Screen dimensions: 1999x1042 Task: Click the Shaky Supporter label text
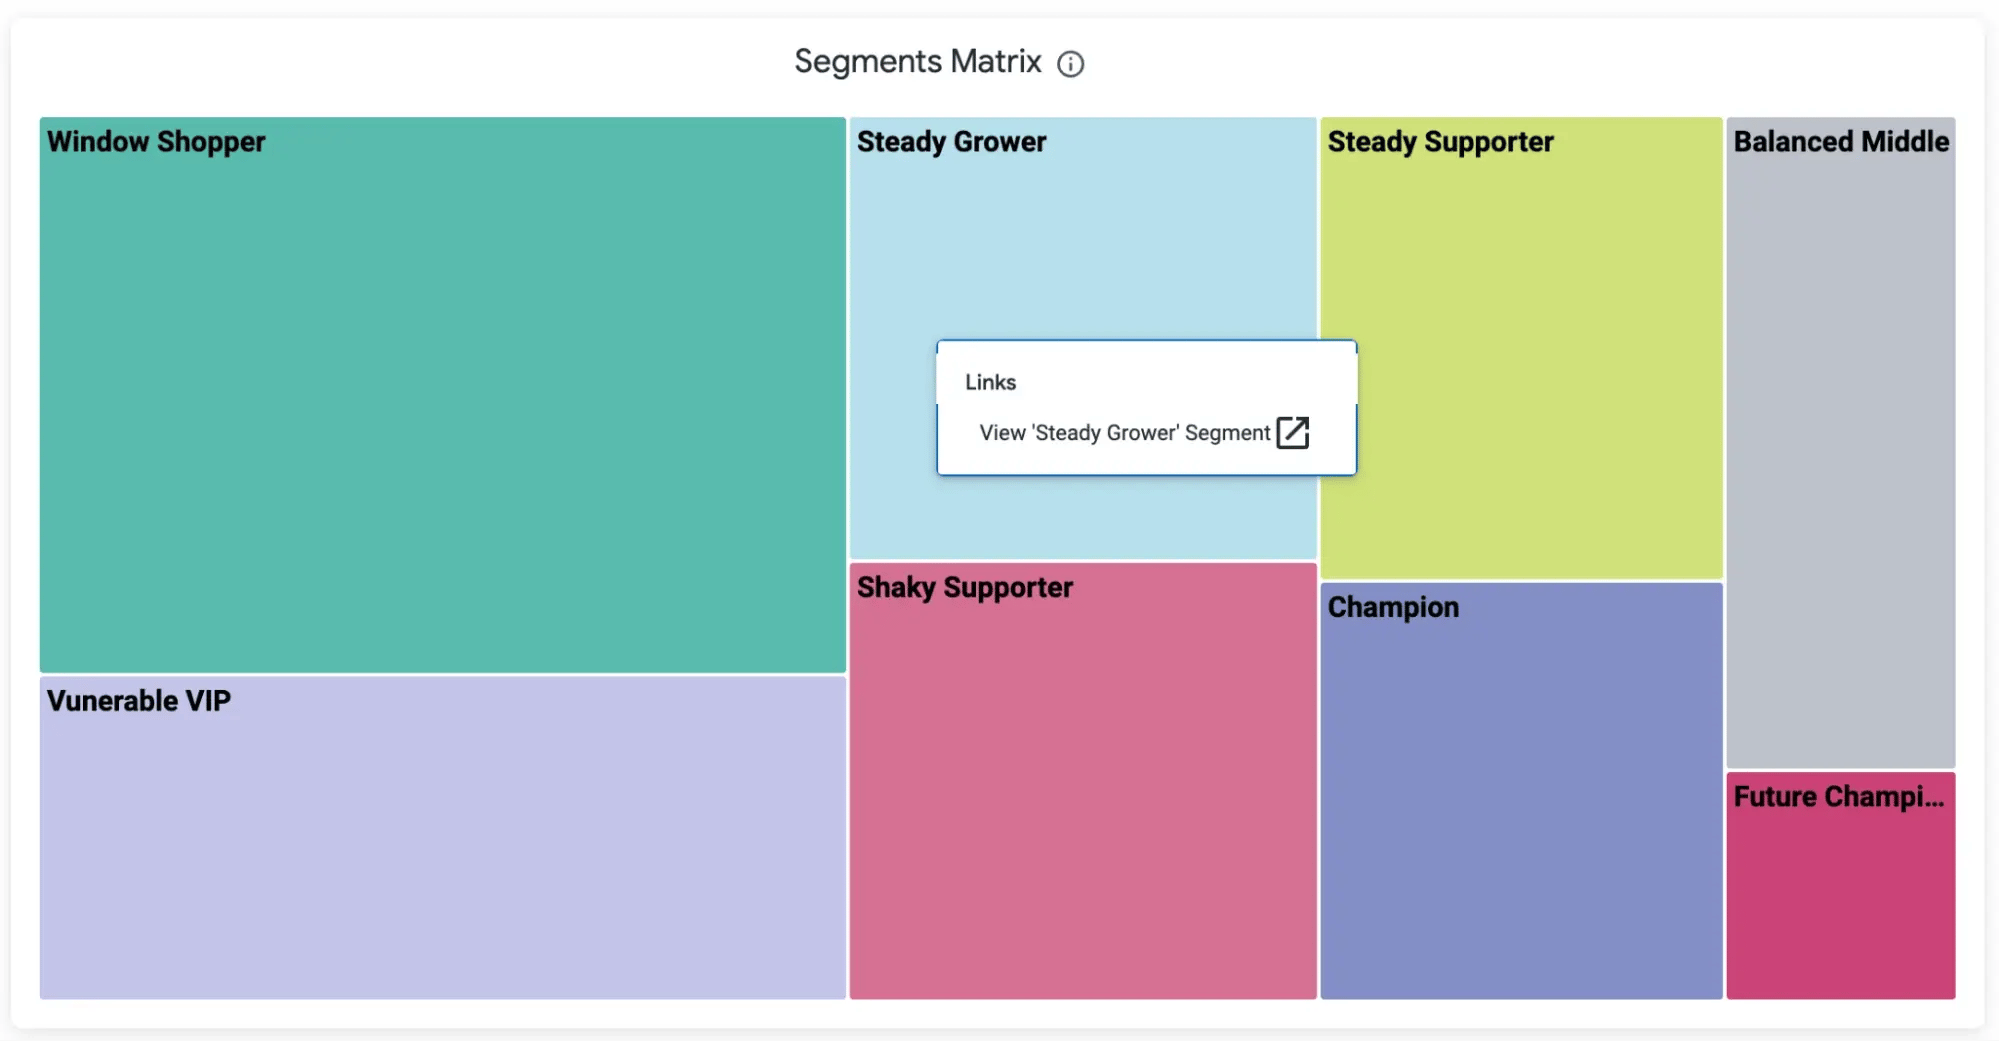[964, 587]
